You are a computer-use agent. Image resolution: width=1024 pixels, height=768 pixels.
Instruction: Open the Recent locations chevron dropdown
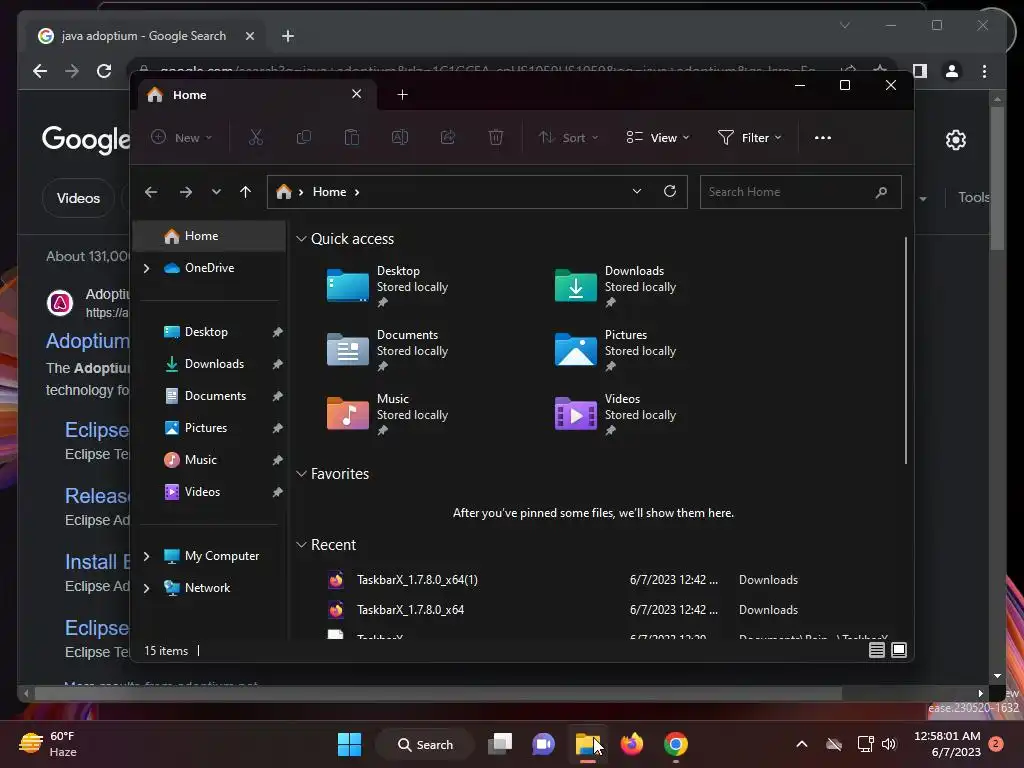[x=216, y=192]
